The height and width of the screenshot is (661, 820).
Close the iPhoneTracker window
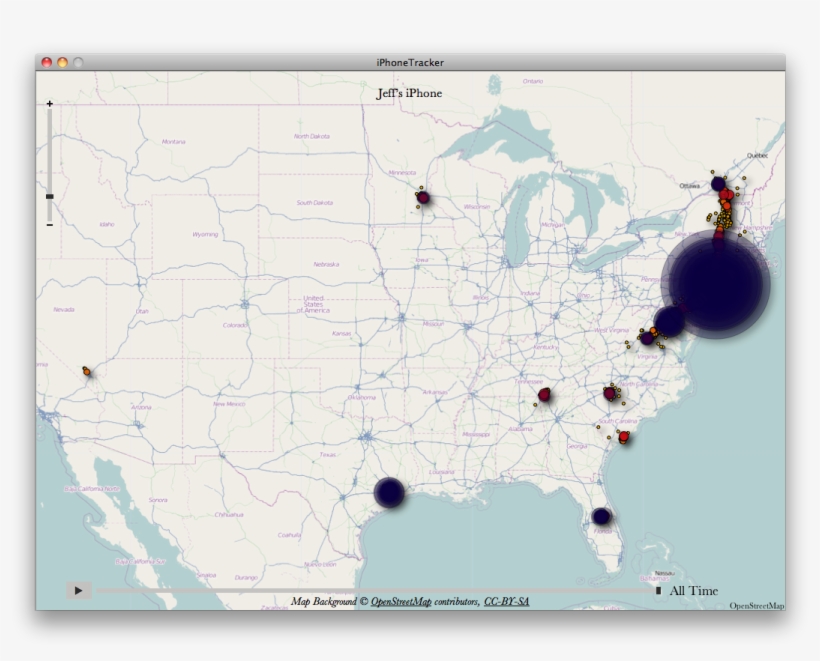[46, 62]
